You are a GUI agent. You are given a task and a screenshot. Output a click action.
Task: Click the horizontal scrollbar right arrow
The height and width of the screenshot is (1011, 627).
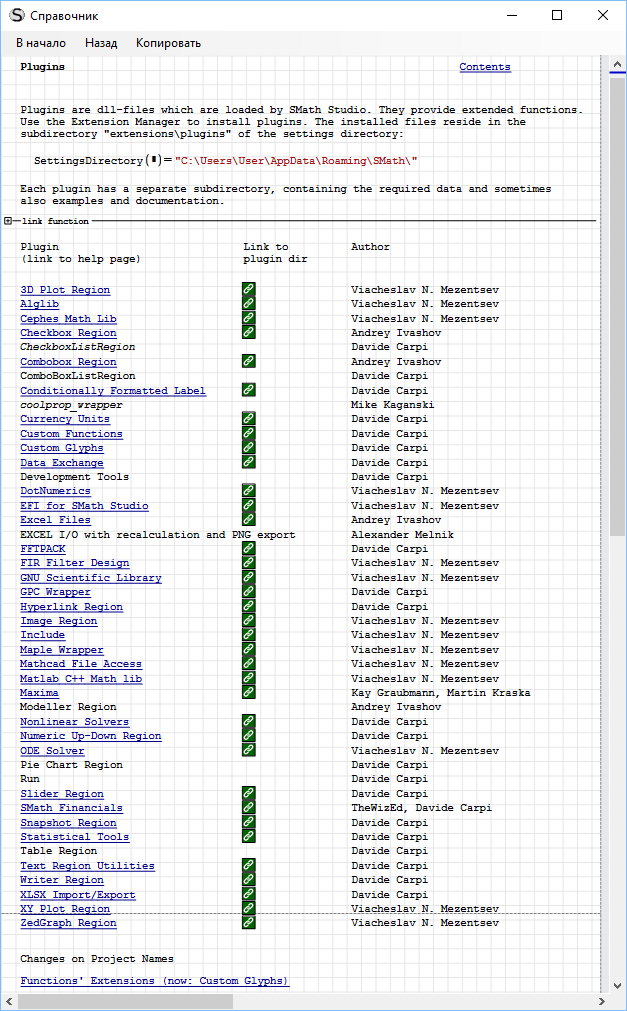click(600, 1001)
